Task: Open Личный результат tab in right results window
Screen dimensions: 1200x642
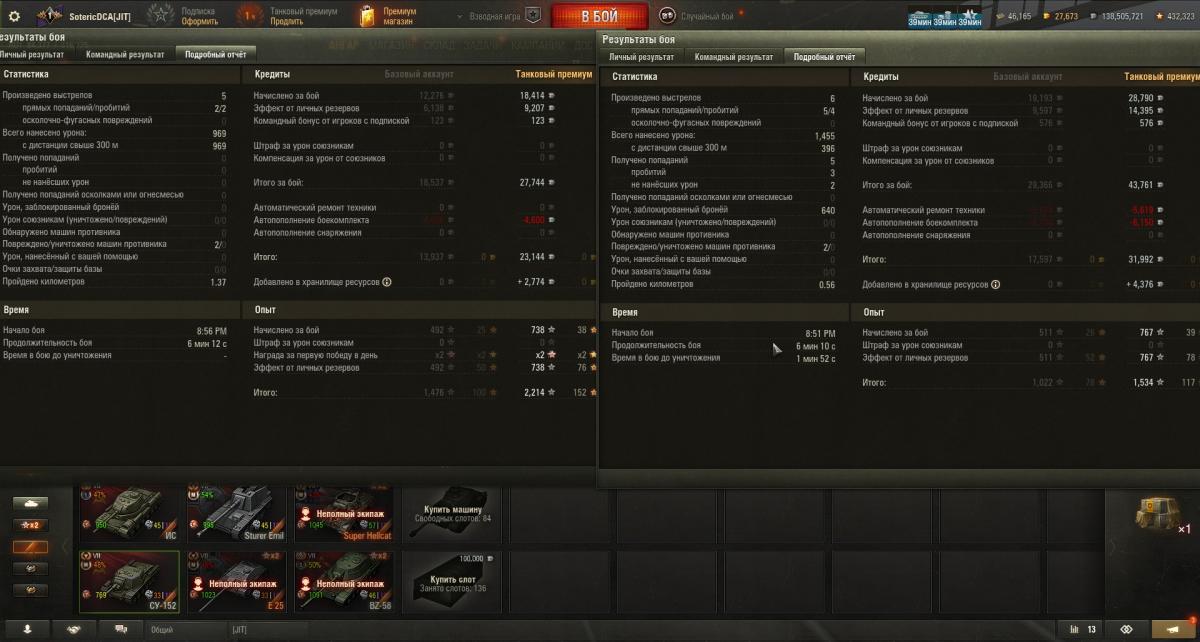Action: pos(642,57)
